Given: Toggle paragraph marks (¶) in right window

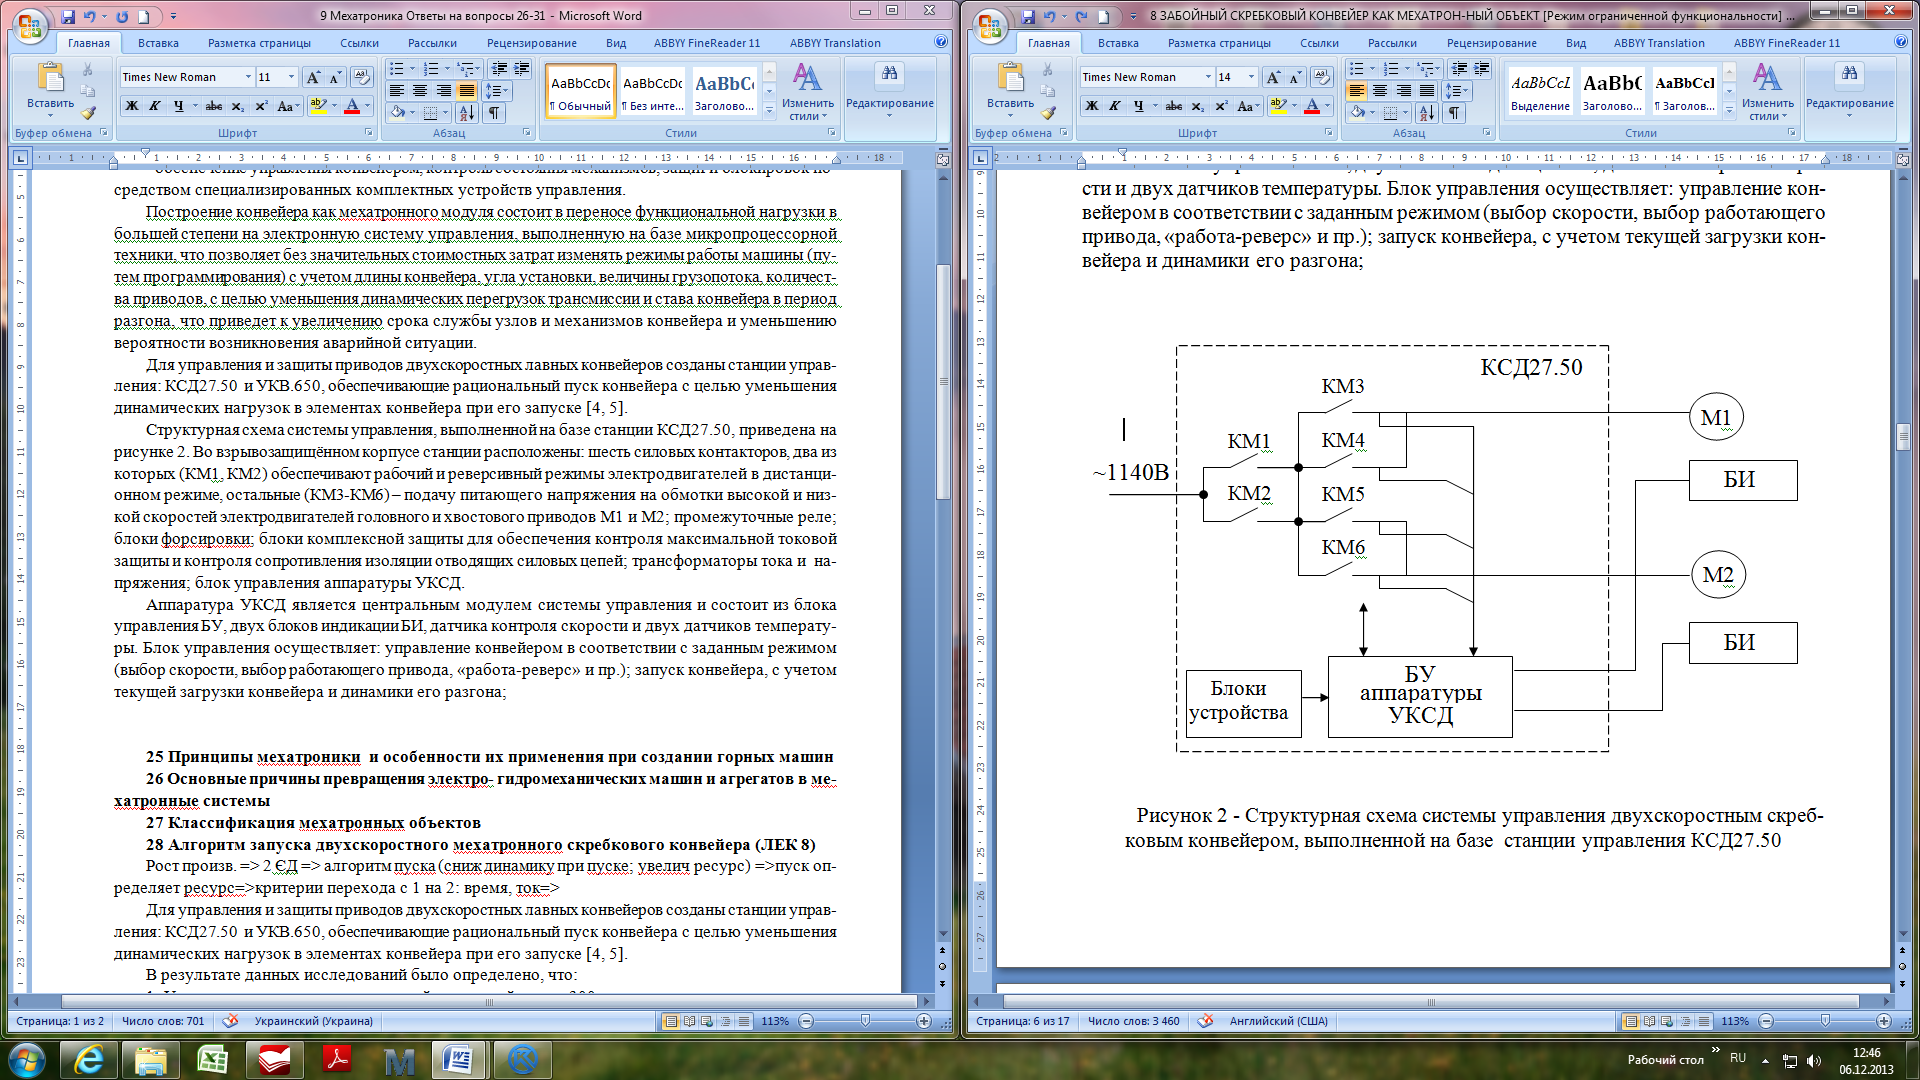Looking at the screenshot, I should coord(1454,113).
